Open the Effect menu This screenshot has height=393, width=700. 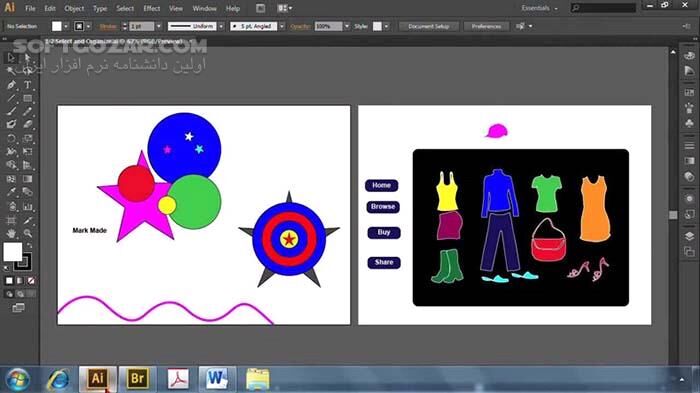(152, 8)
